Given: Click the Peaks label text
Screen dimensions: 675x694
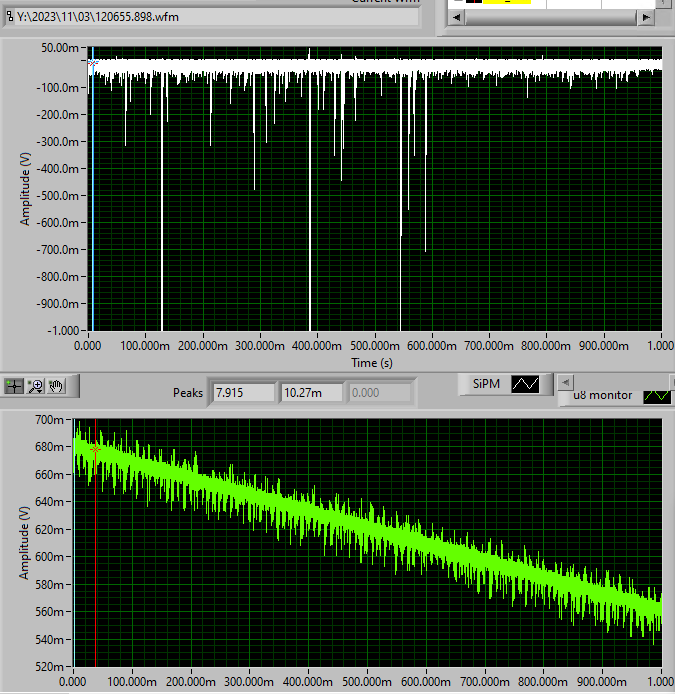Looking at the screenshot, I should click(188, 393).
